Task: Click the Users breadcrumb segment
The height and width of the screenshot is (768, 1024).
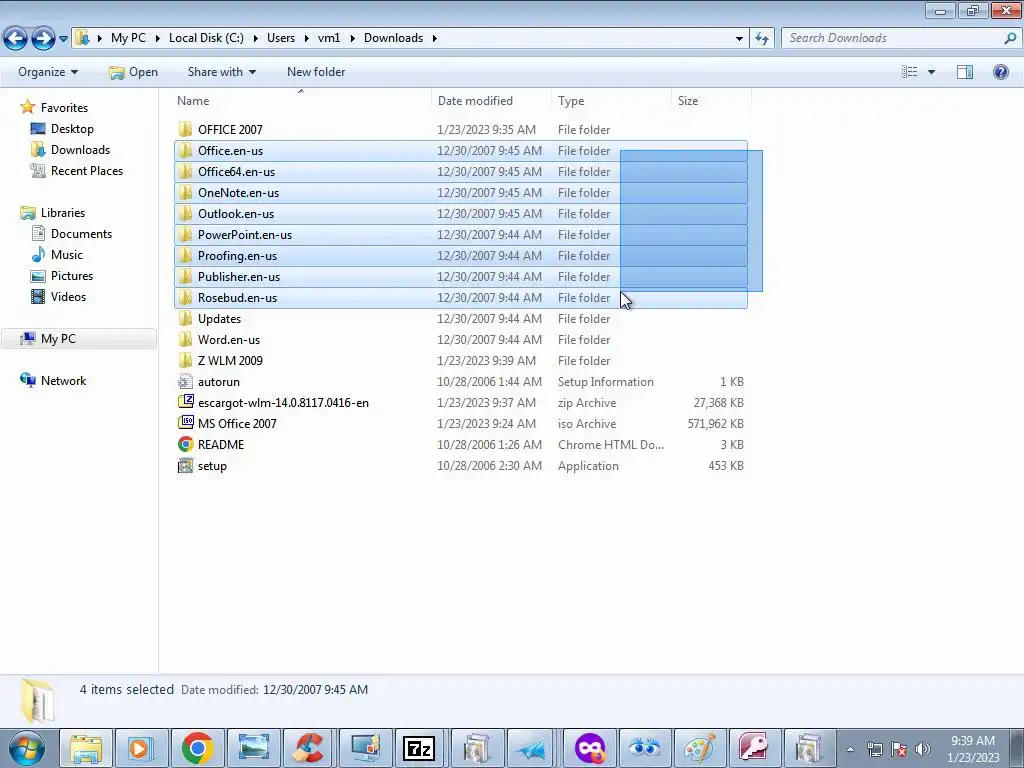Action: [281, 38]
